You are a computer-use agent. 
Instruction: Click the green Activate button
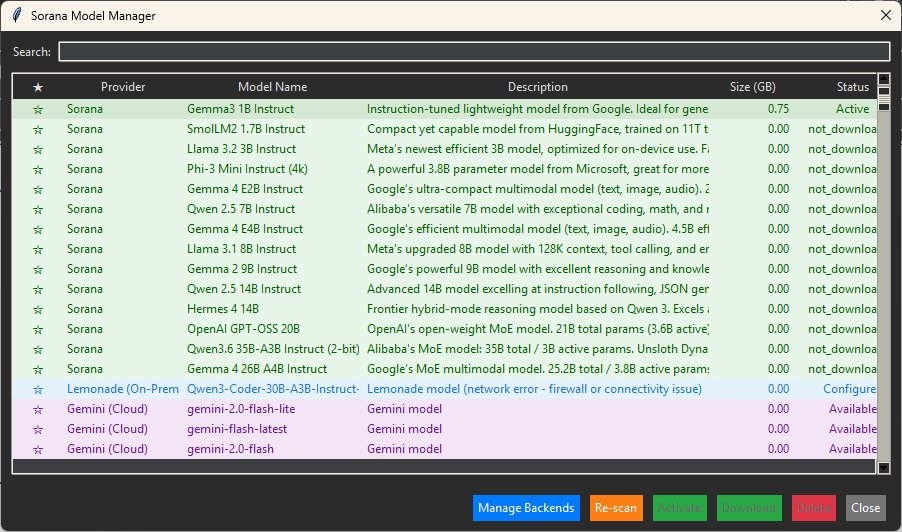(x=680, y=508)
